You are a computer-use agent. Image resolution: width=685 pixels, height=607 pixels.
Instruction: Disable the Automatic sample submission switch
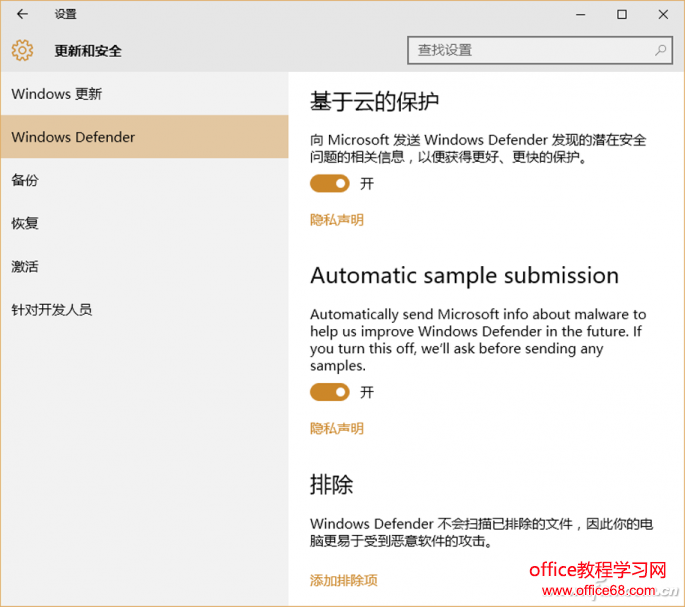[x=330, y=392]
